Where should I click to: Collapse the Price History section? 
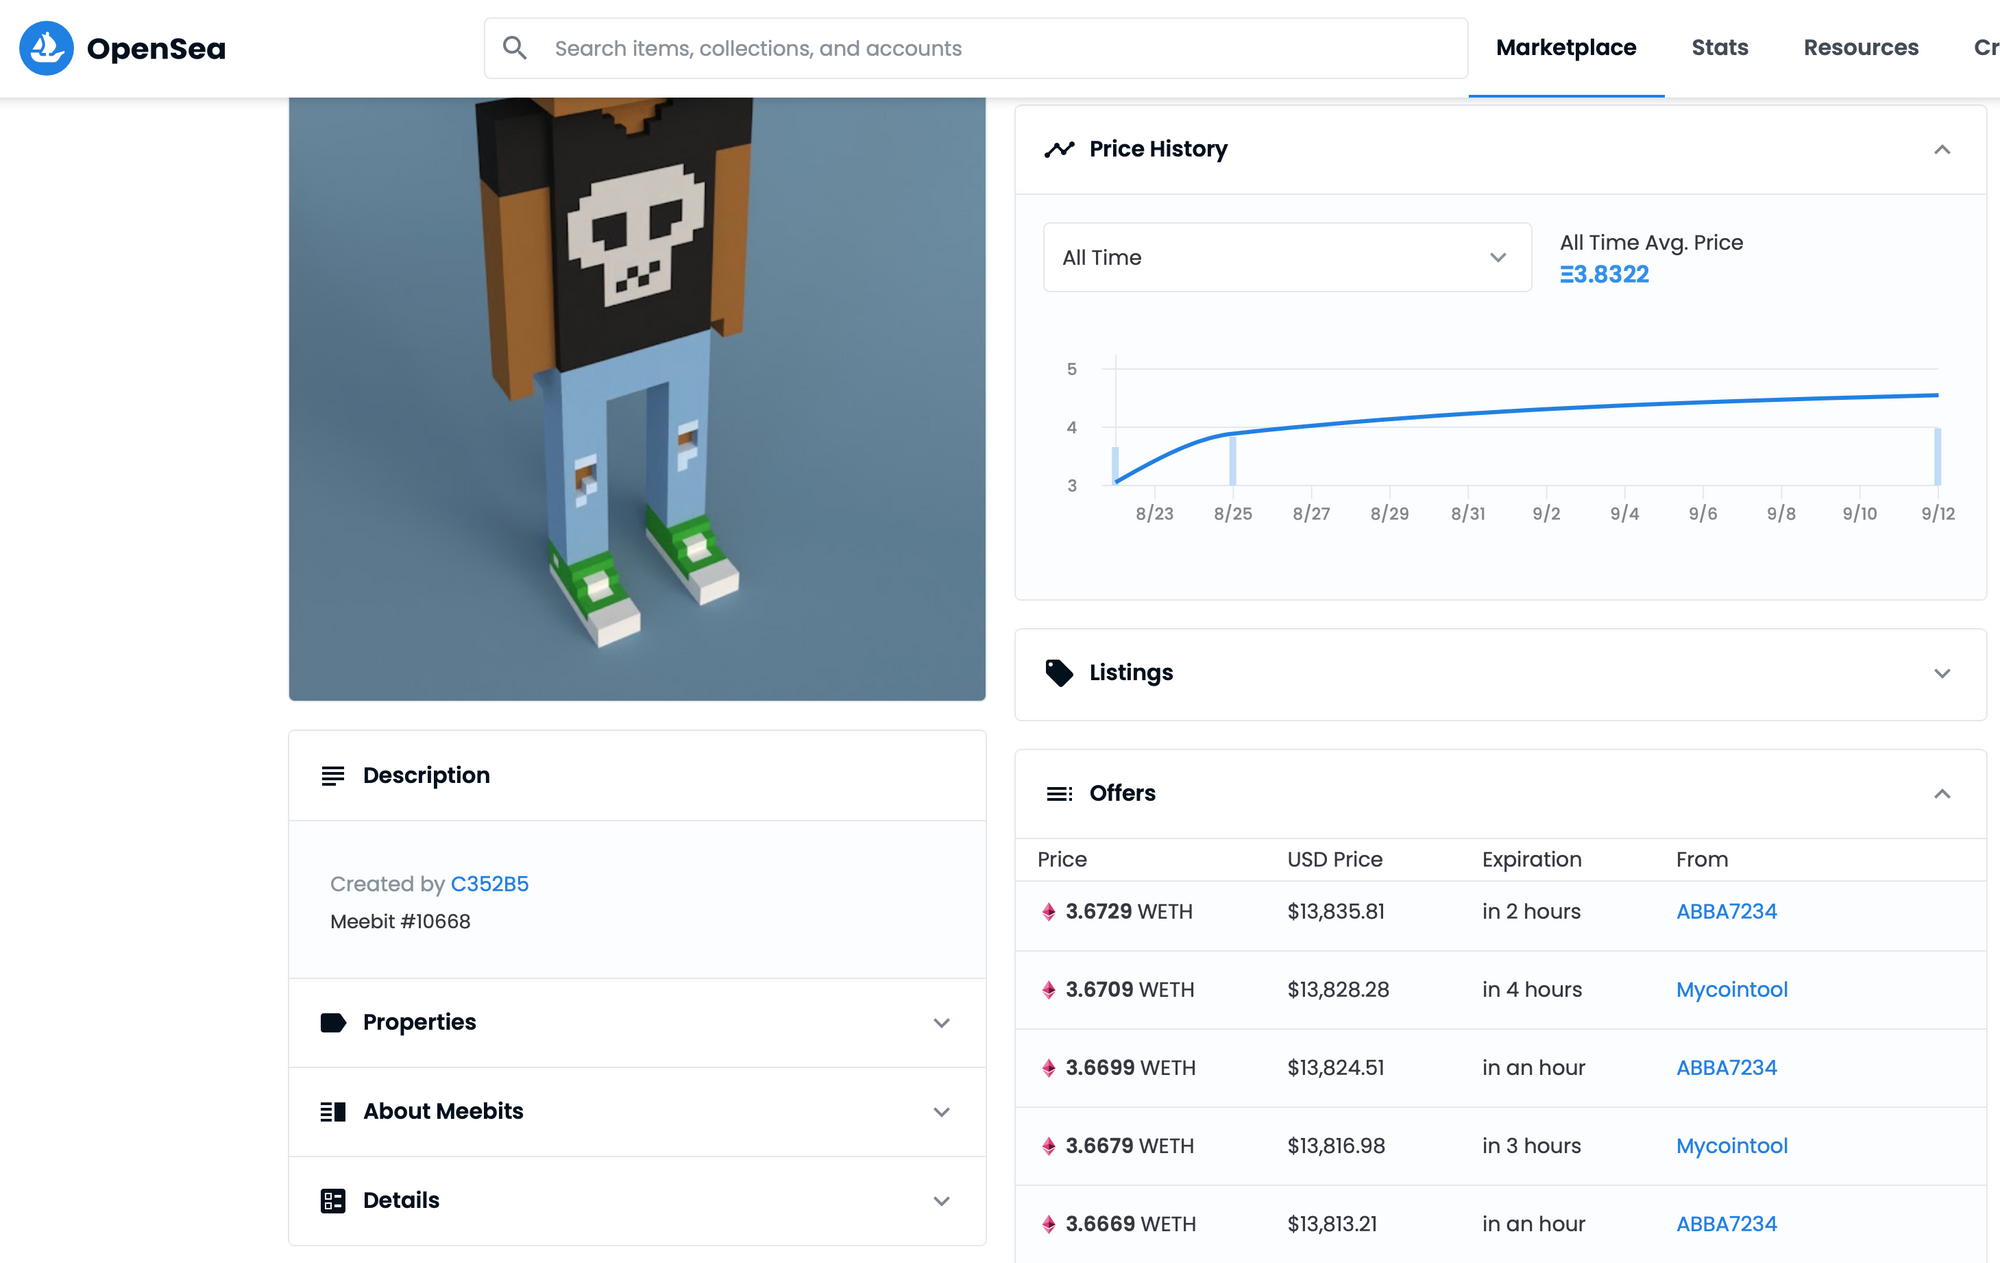tap(1942, 150)
